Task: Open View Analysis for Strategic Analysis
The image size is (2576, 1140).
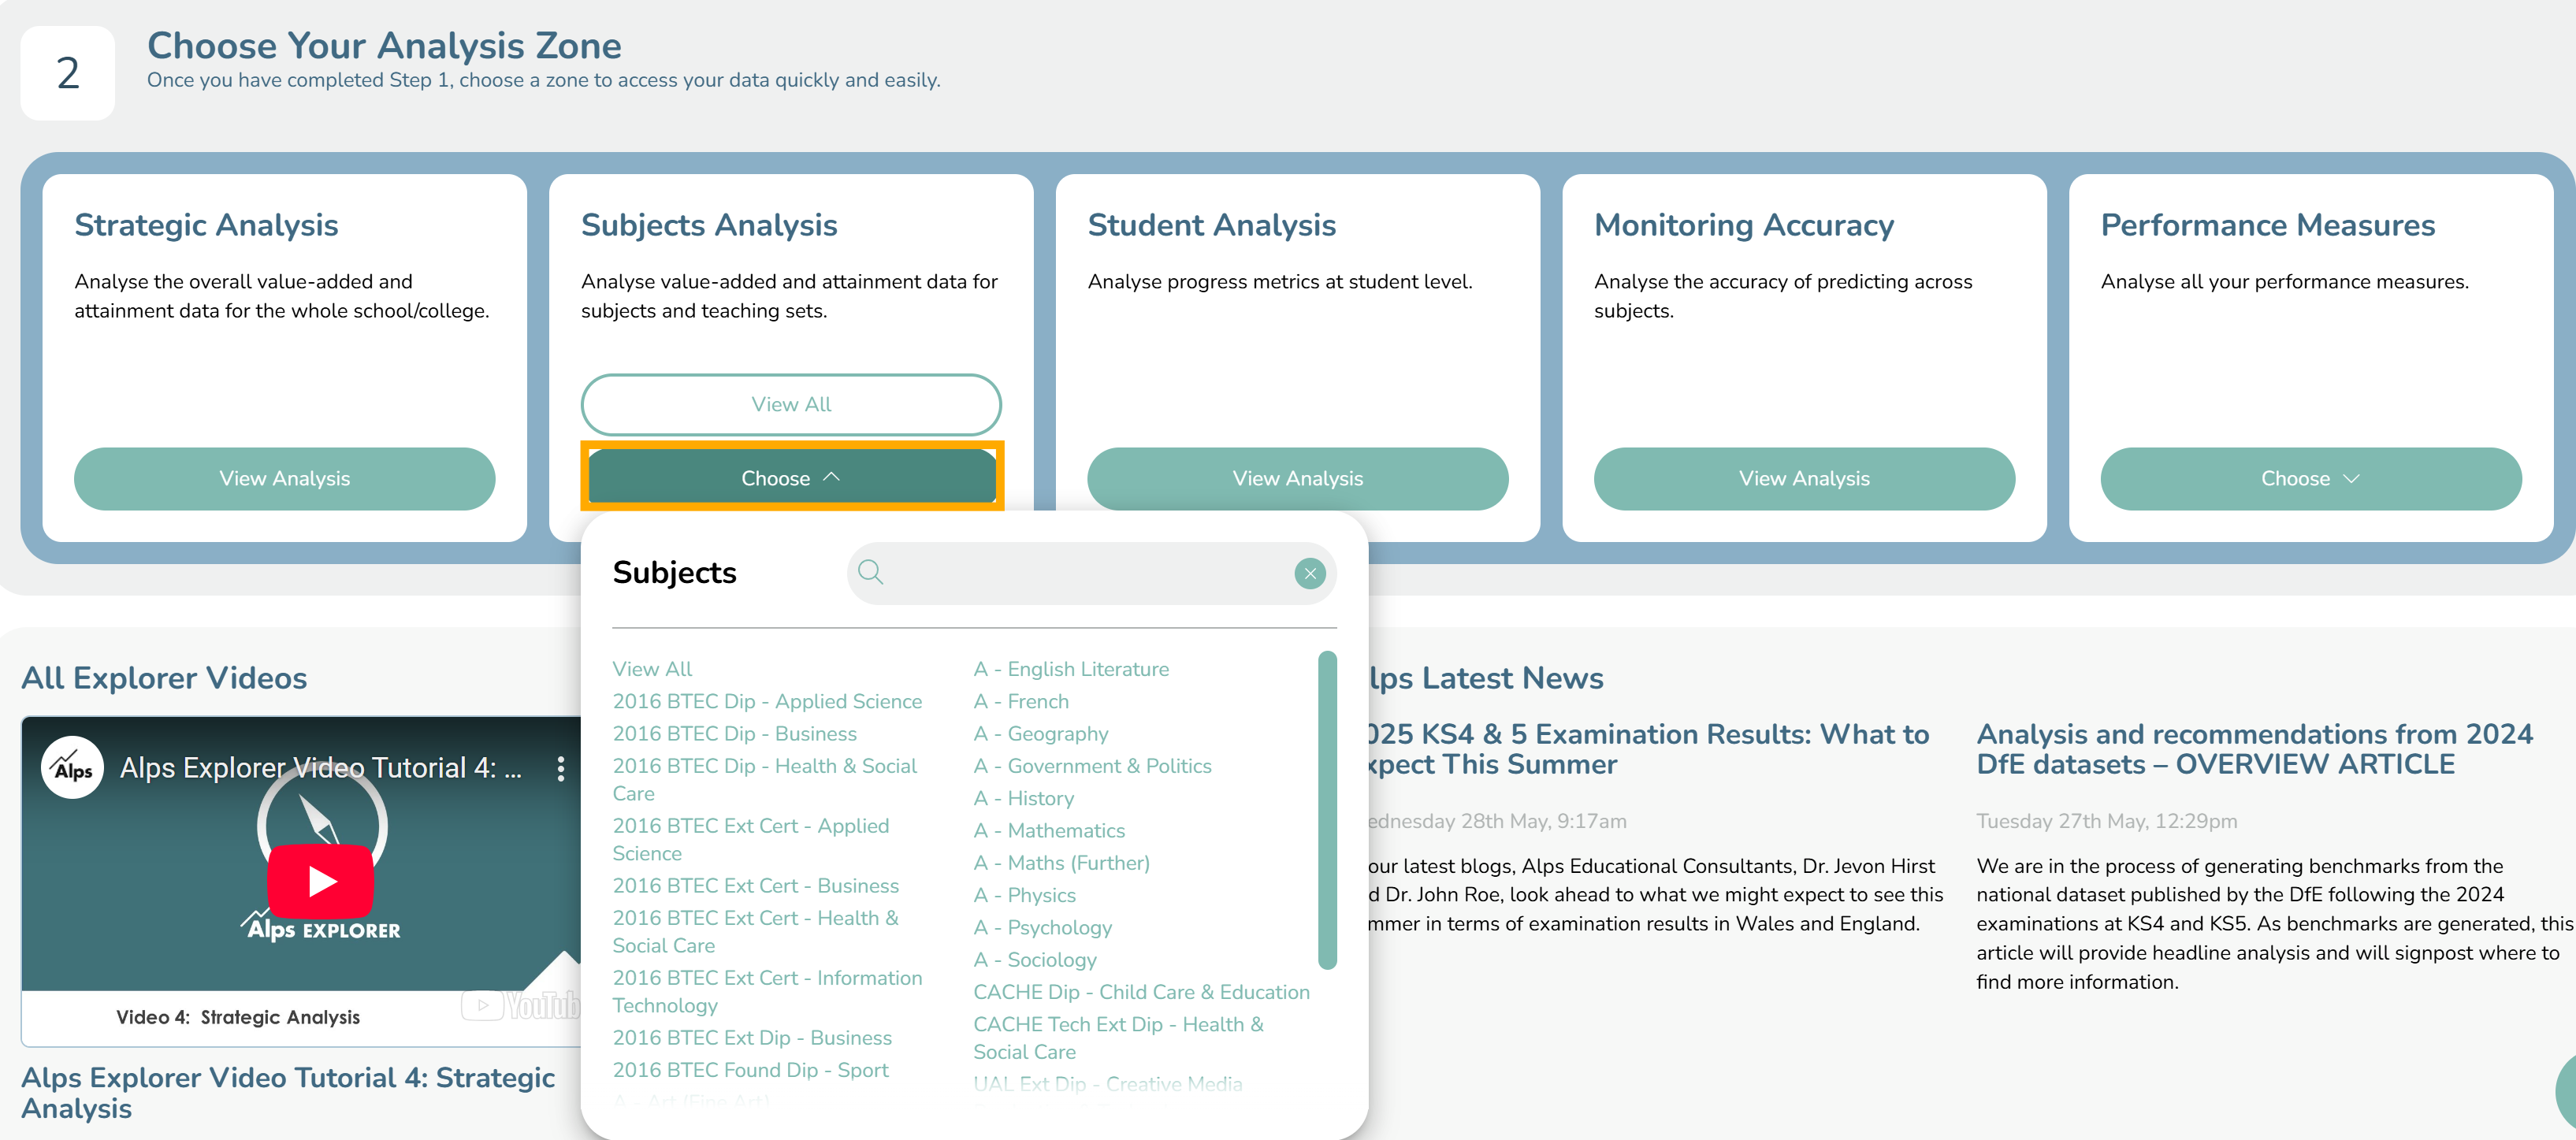Action: click(x=284, y=478)
